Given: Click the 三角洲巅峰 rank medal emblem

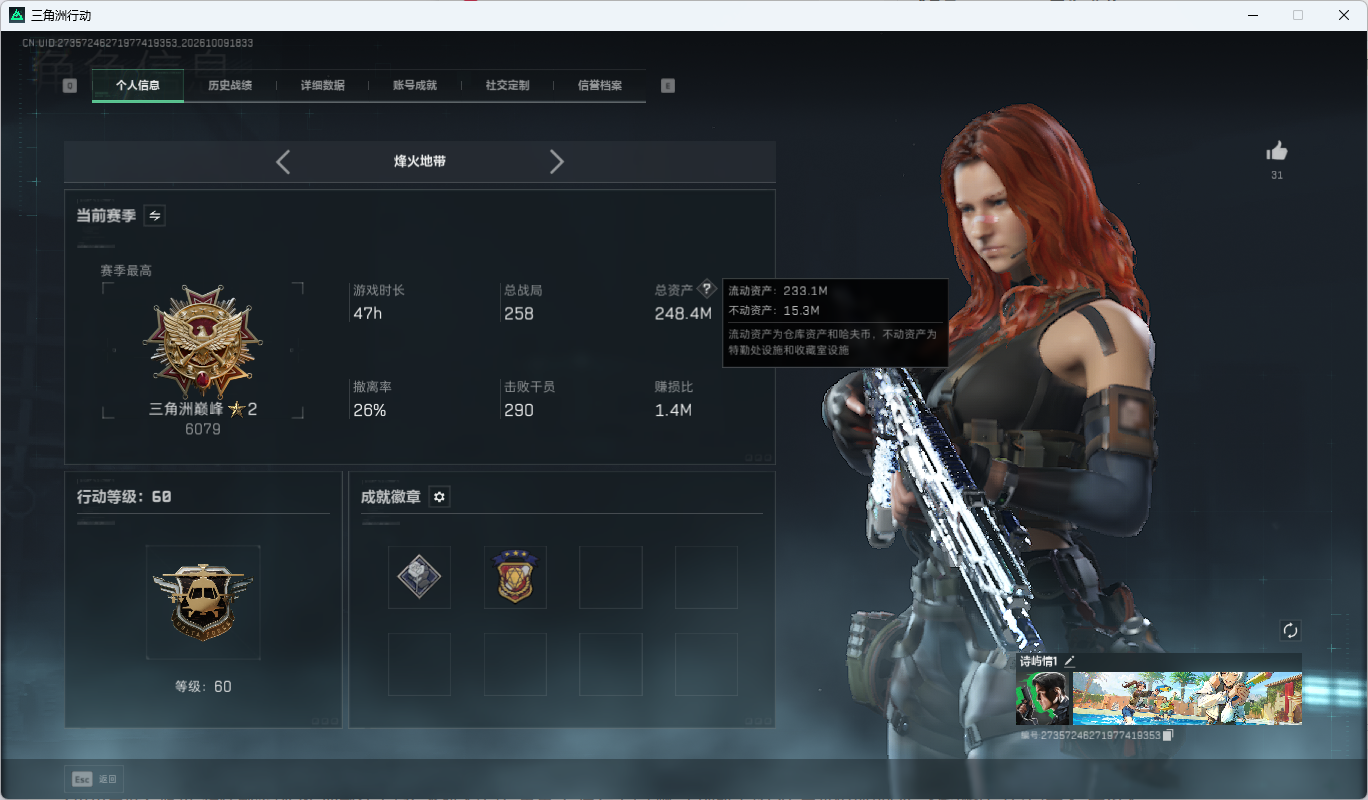Looking at the screenshot, I should click(203, 342).
